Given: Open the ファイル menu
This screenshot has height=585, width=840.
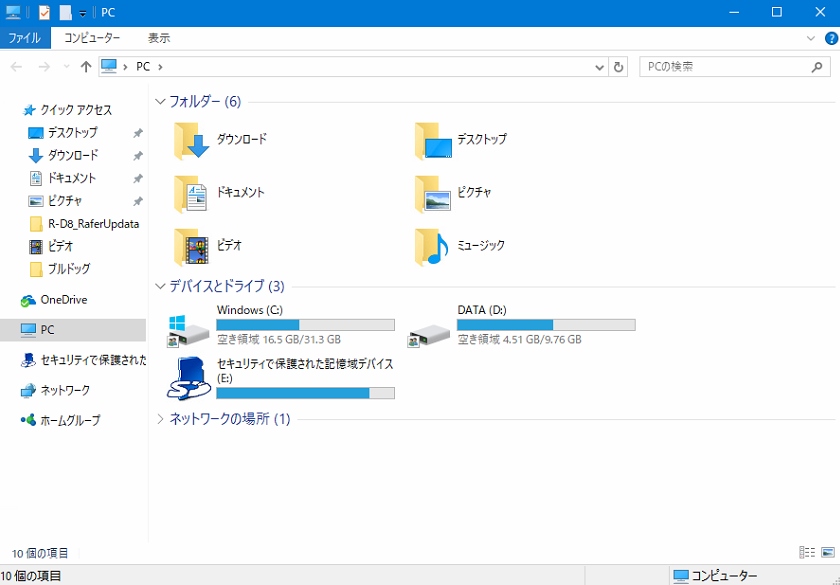Looking at the screenshot, I should [x=25, y=38].
